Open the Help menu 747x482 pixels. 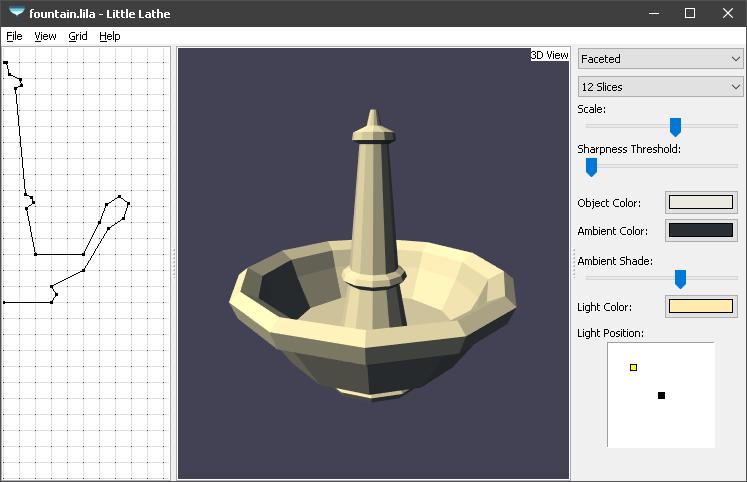[110, 36]
